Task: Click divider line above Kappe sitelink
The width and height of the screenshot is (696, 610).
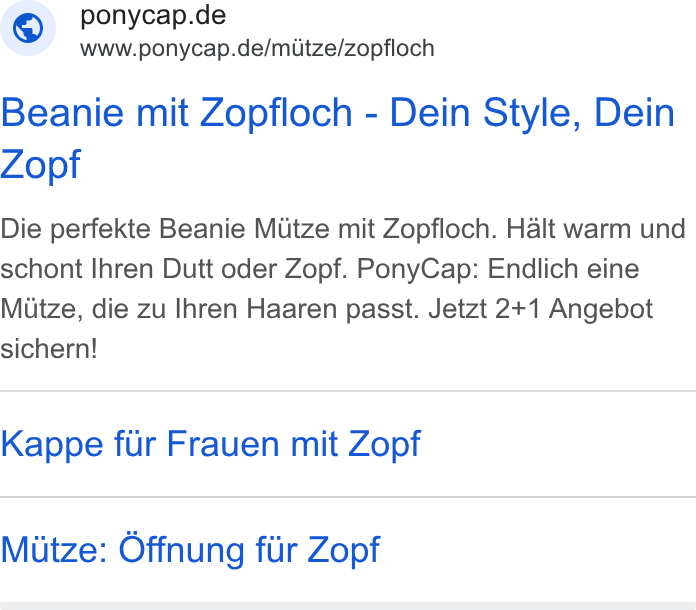Action: (348, 391)
